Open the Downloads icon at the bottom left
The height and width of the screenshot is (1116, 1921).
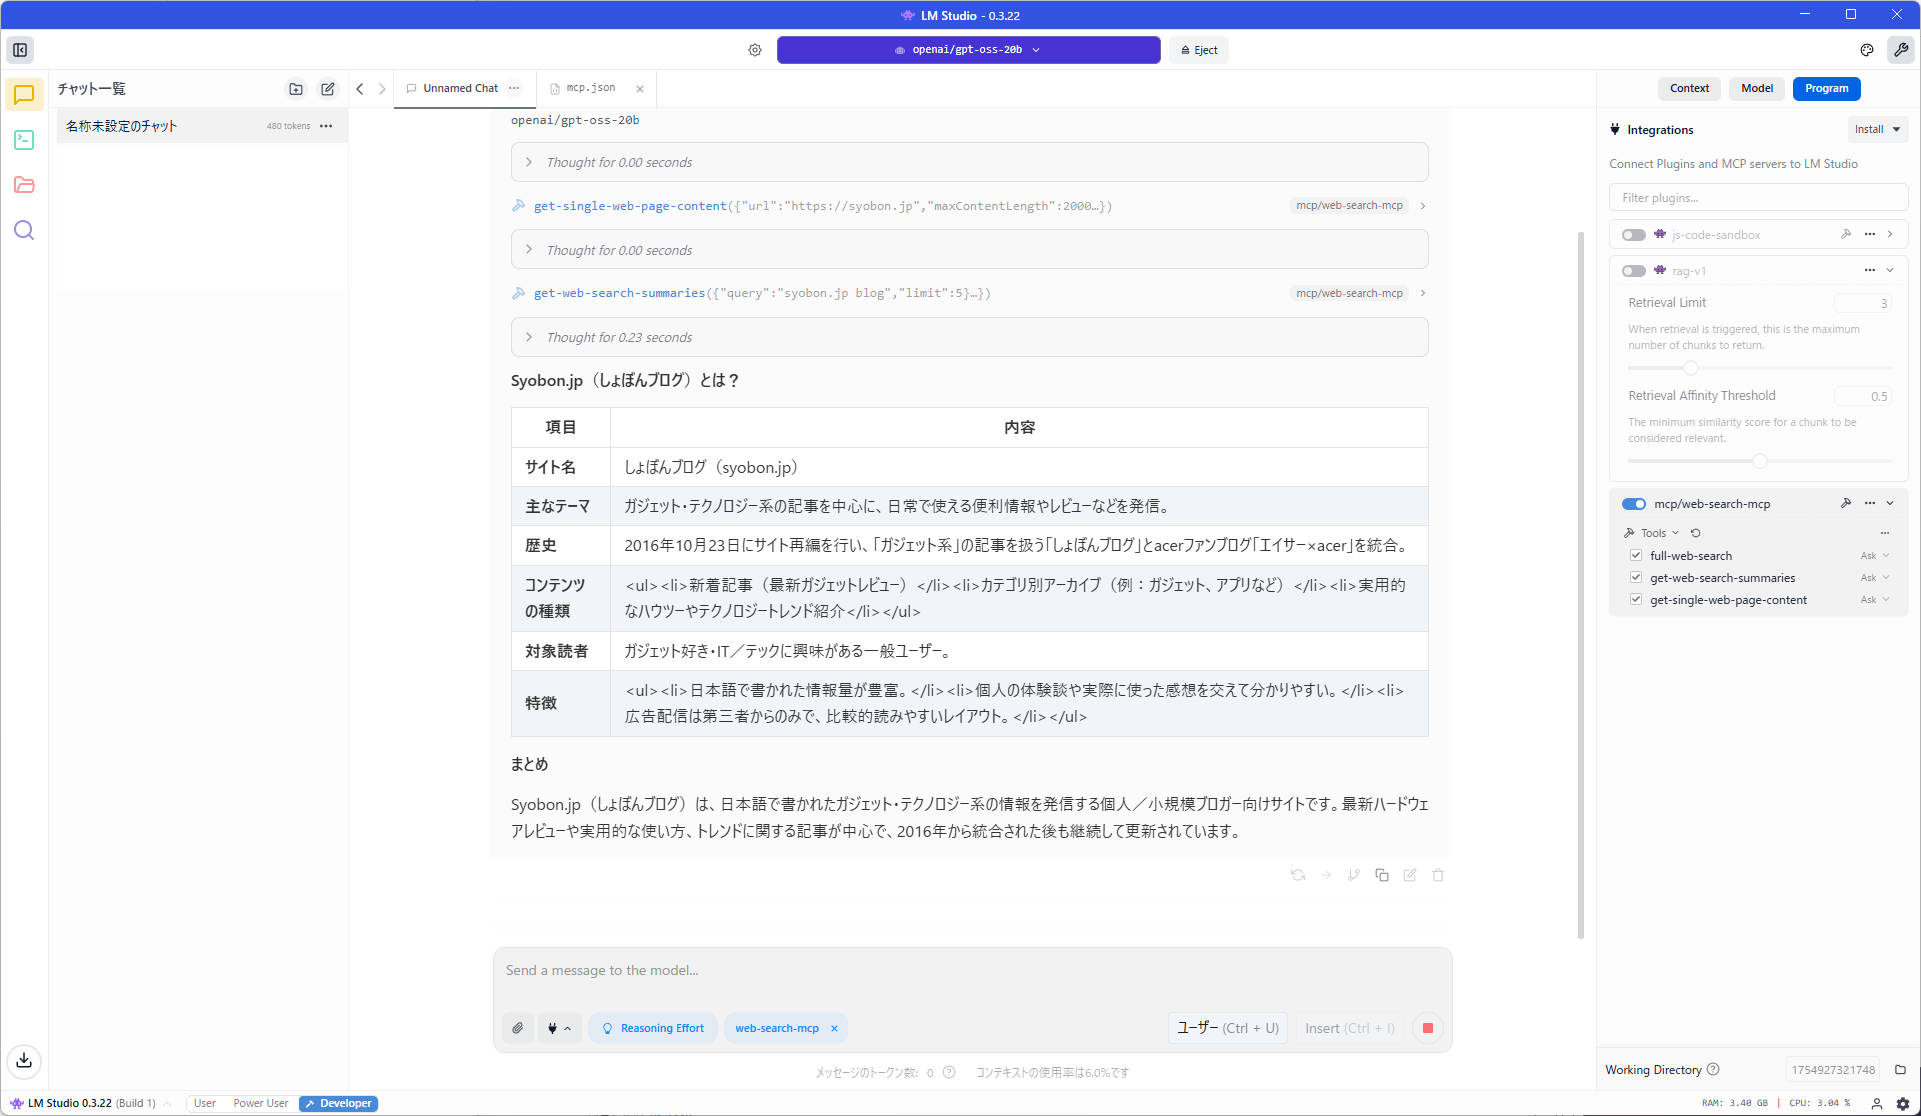coord(24,1060)
